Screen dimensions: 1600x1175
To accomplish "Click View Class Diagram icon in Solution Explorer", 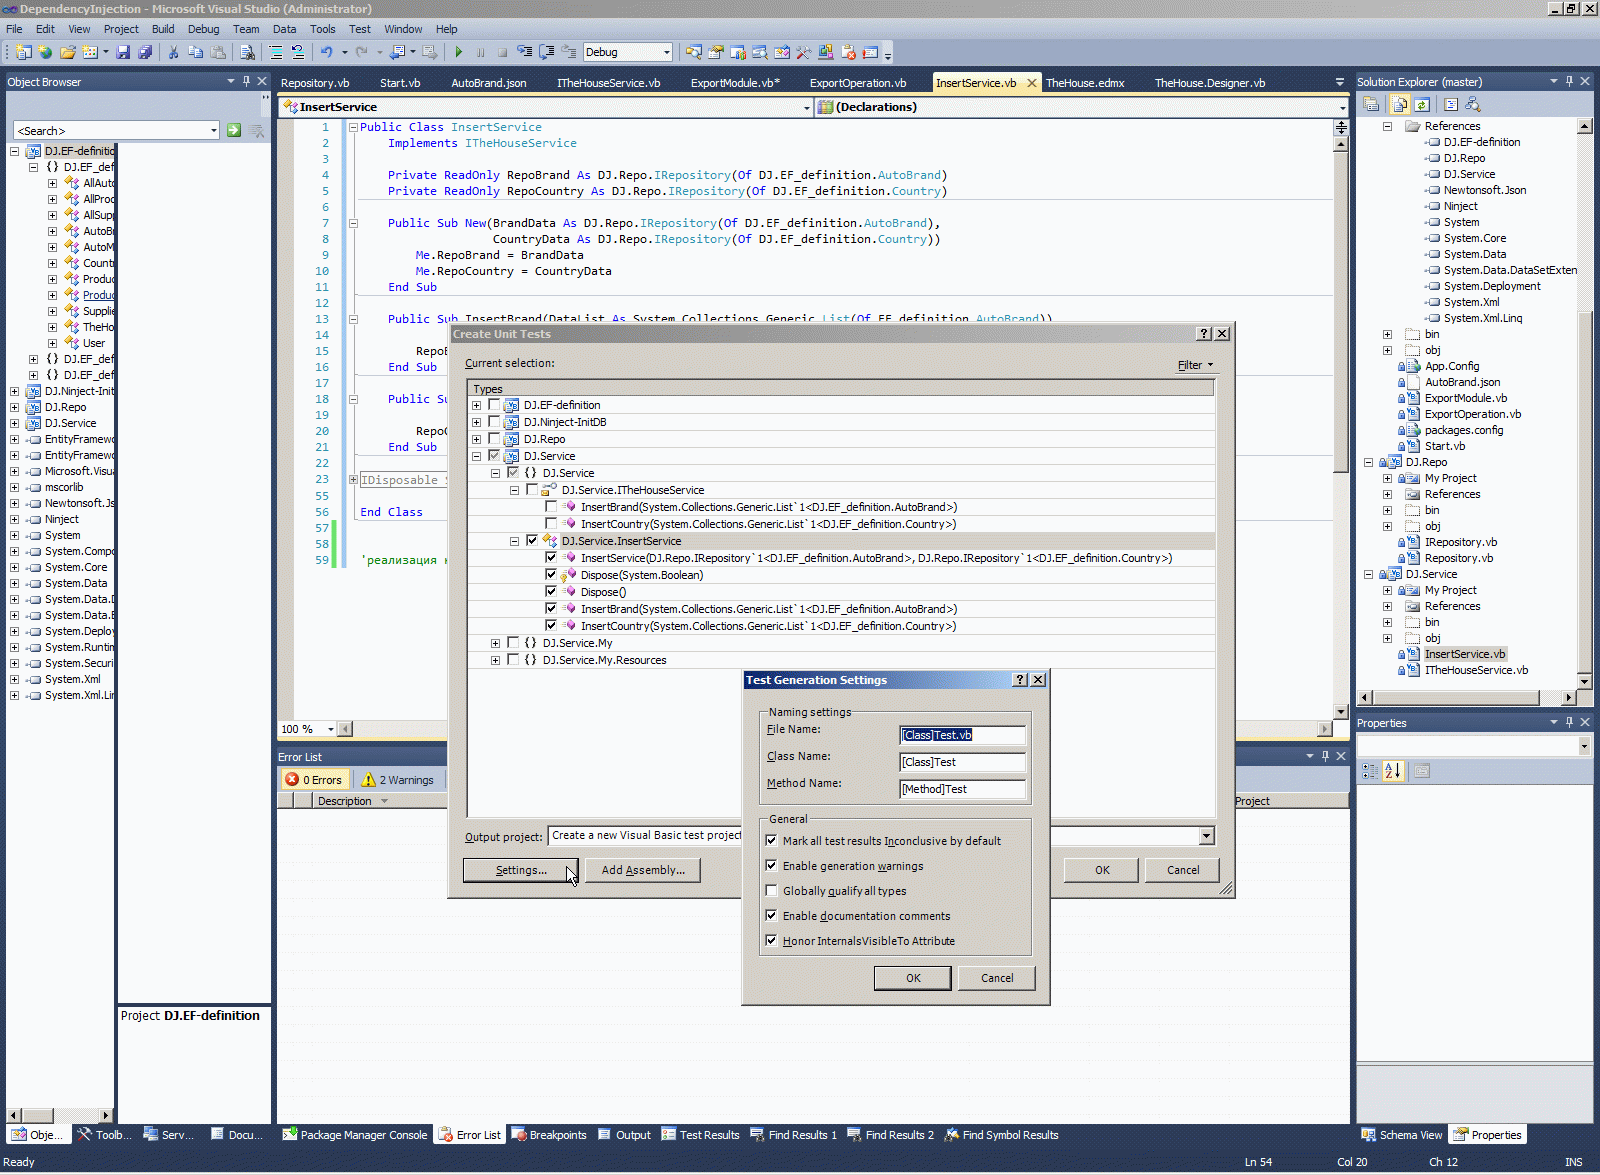I will (1472, 104).
